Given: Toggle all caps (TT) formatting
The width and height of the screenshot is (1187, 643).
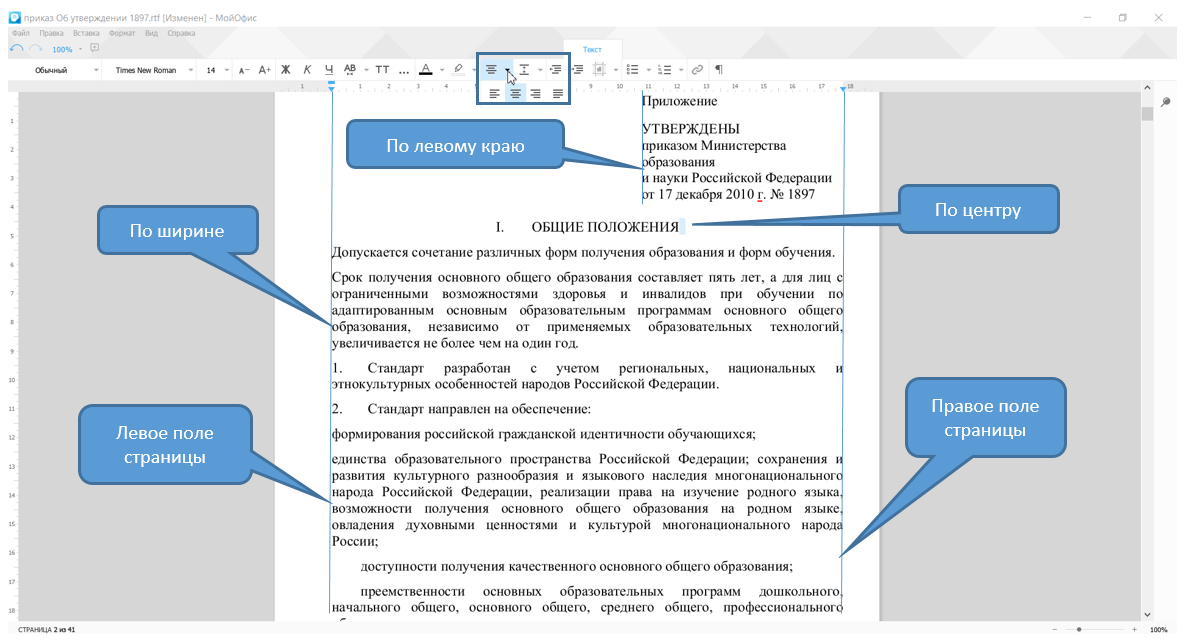Looking at the screenshot, I should pos(382,70).
